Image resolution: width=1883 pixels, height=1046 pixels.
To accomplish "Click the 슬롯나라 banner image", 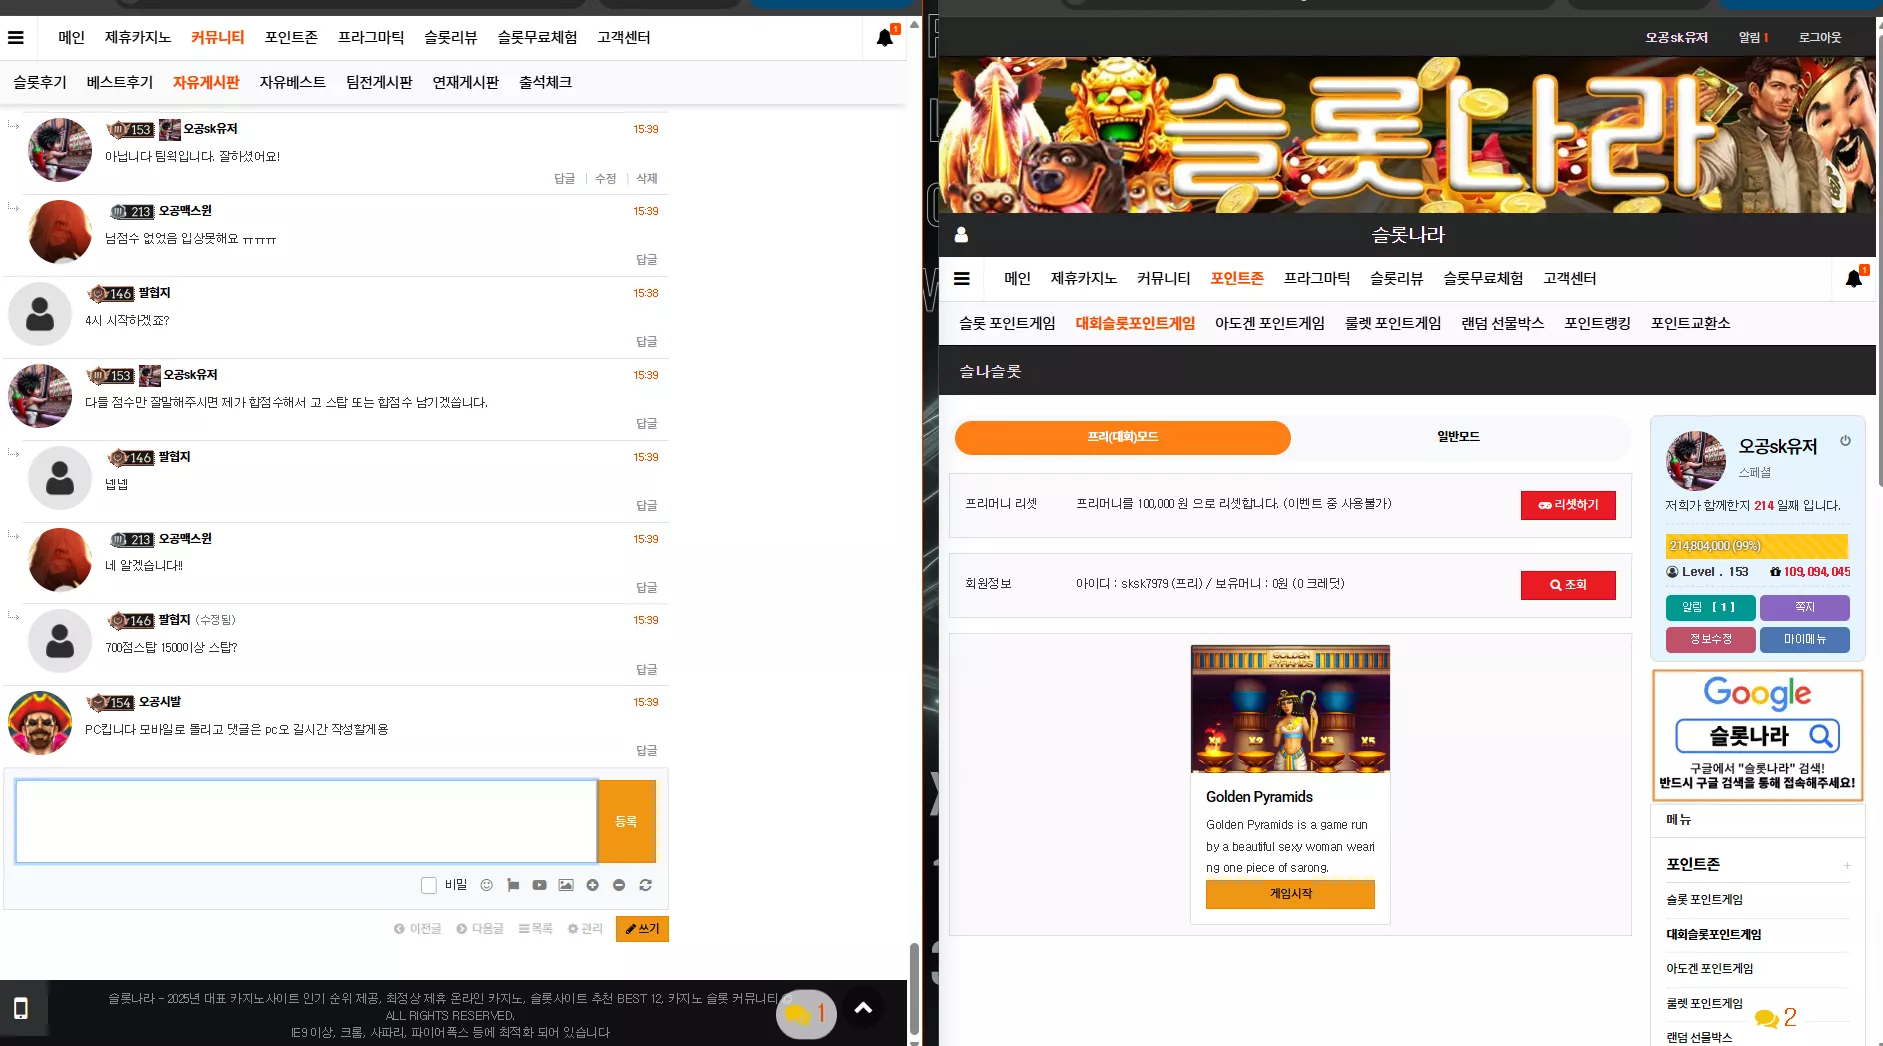I will 1406,135.
